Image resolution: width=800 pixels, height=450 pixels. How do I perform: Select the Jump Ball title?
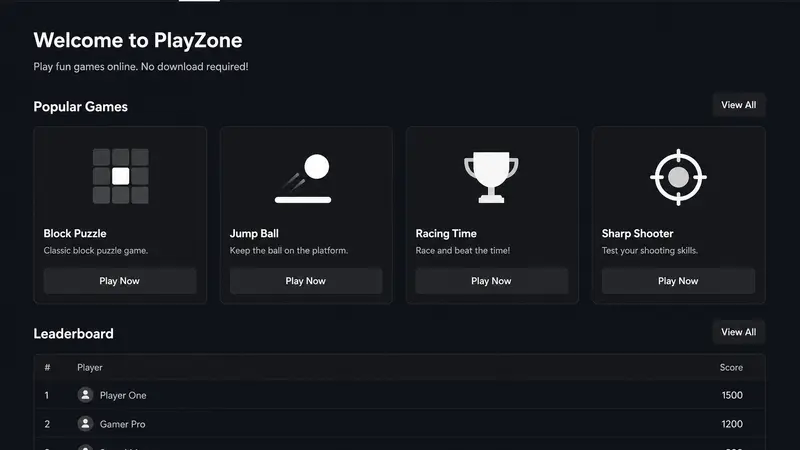[254, 234]
